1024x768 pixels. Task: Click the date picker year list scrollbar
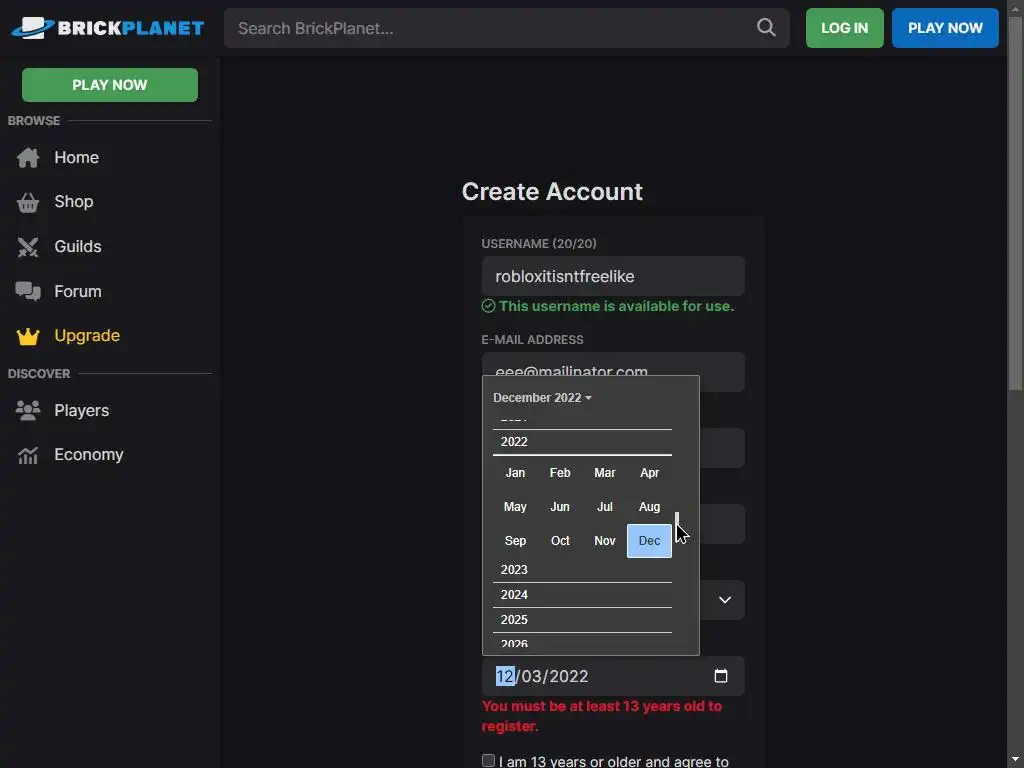(x=677, y=527)
